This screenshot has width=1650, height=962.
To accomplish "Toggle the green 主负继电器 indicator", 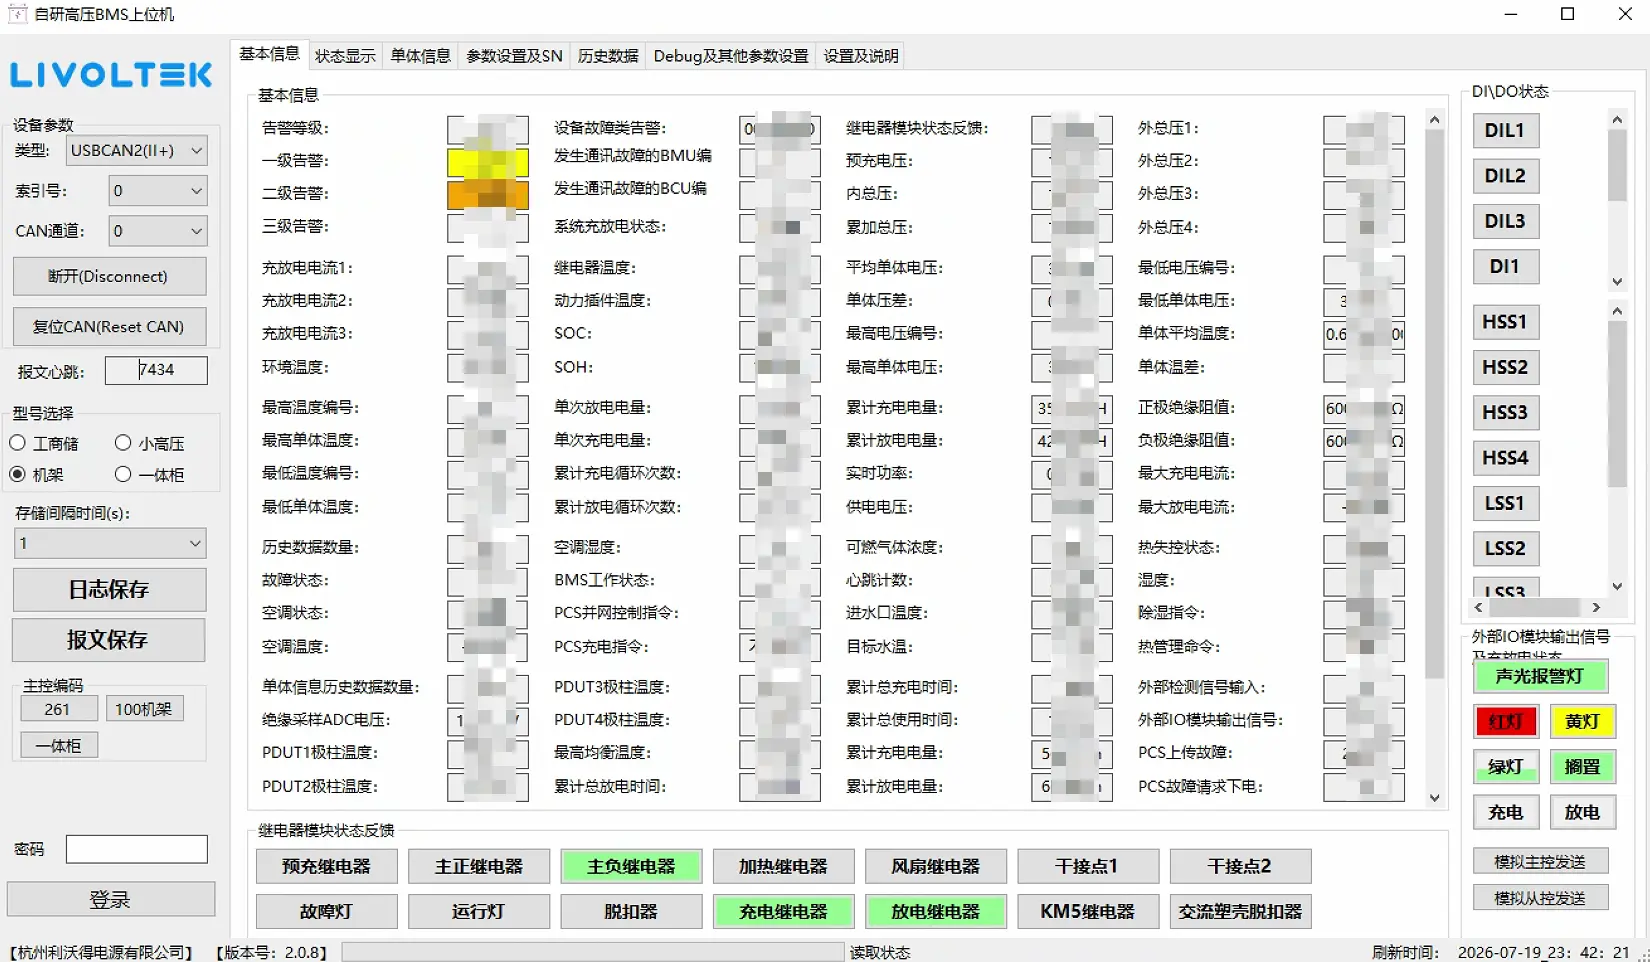I will 631,866.
